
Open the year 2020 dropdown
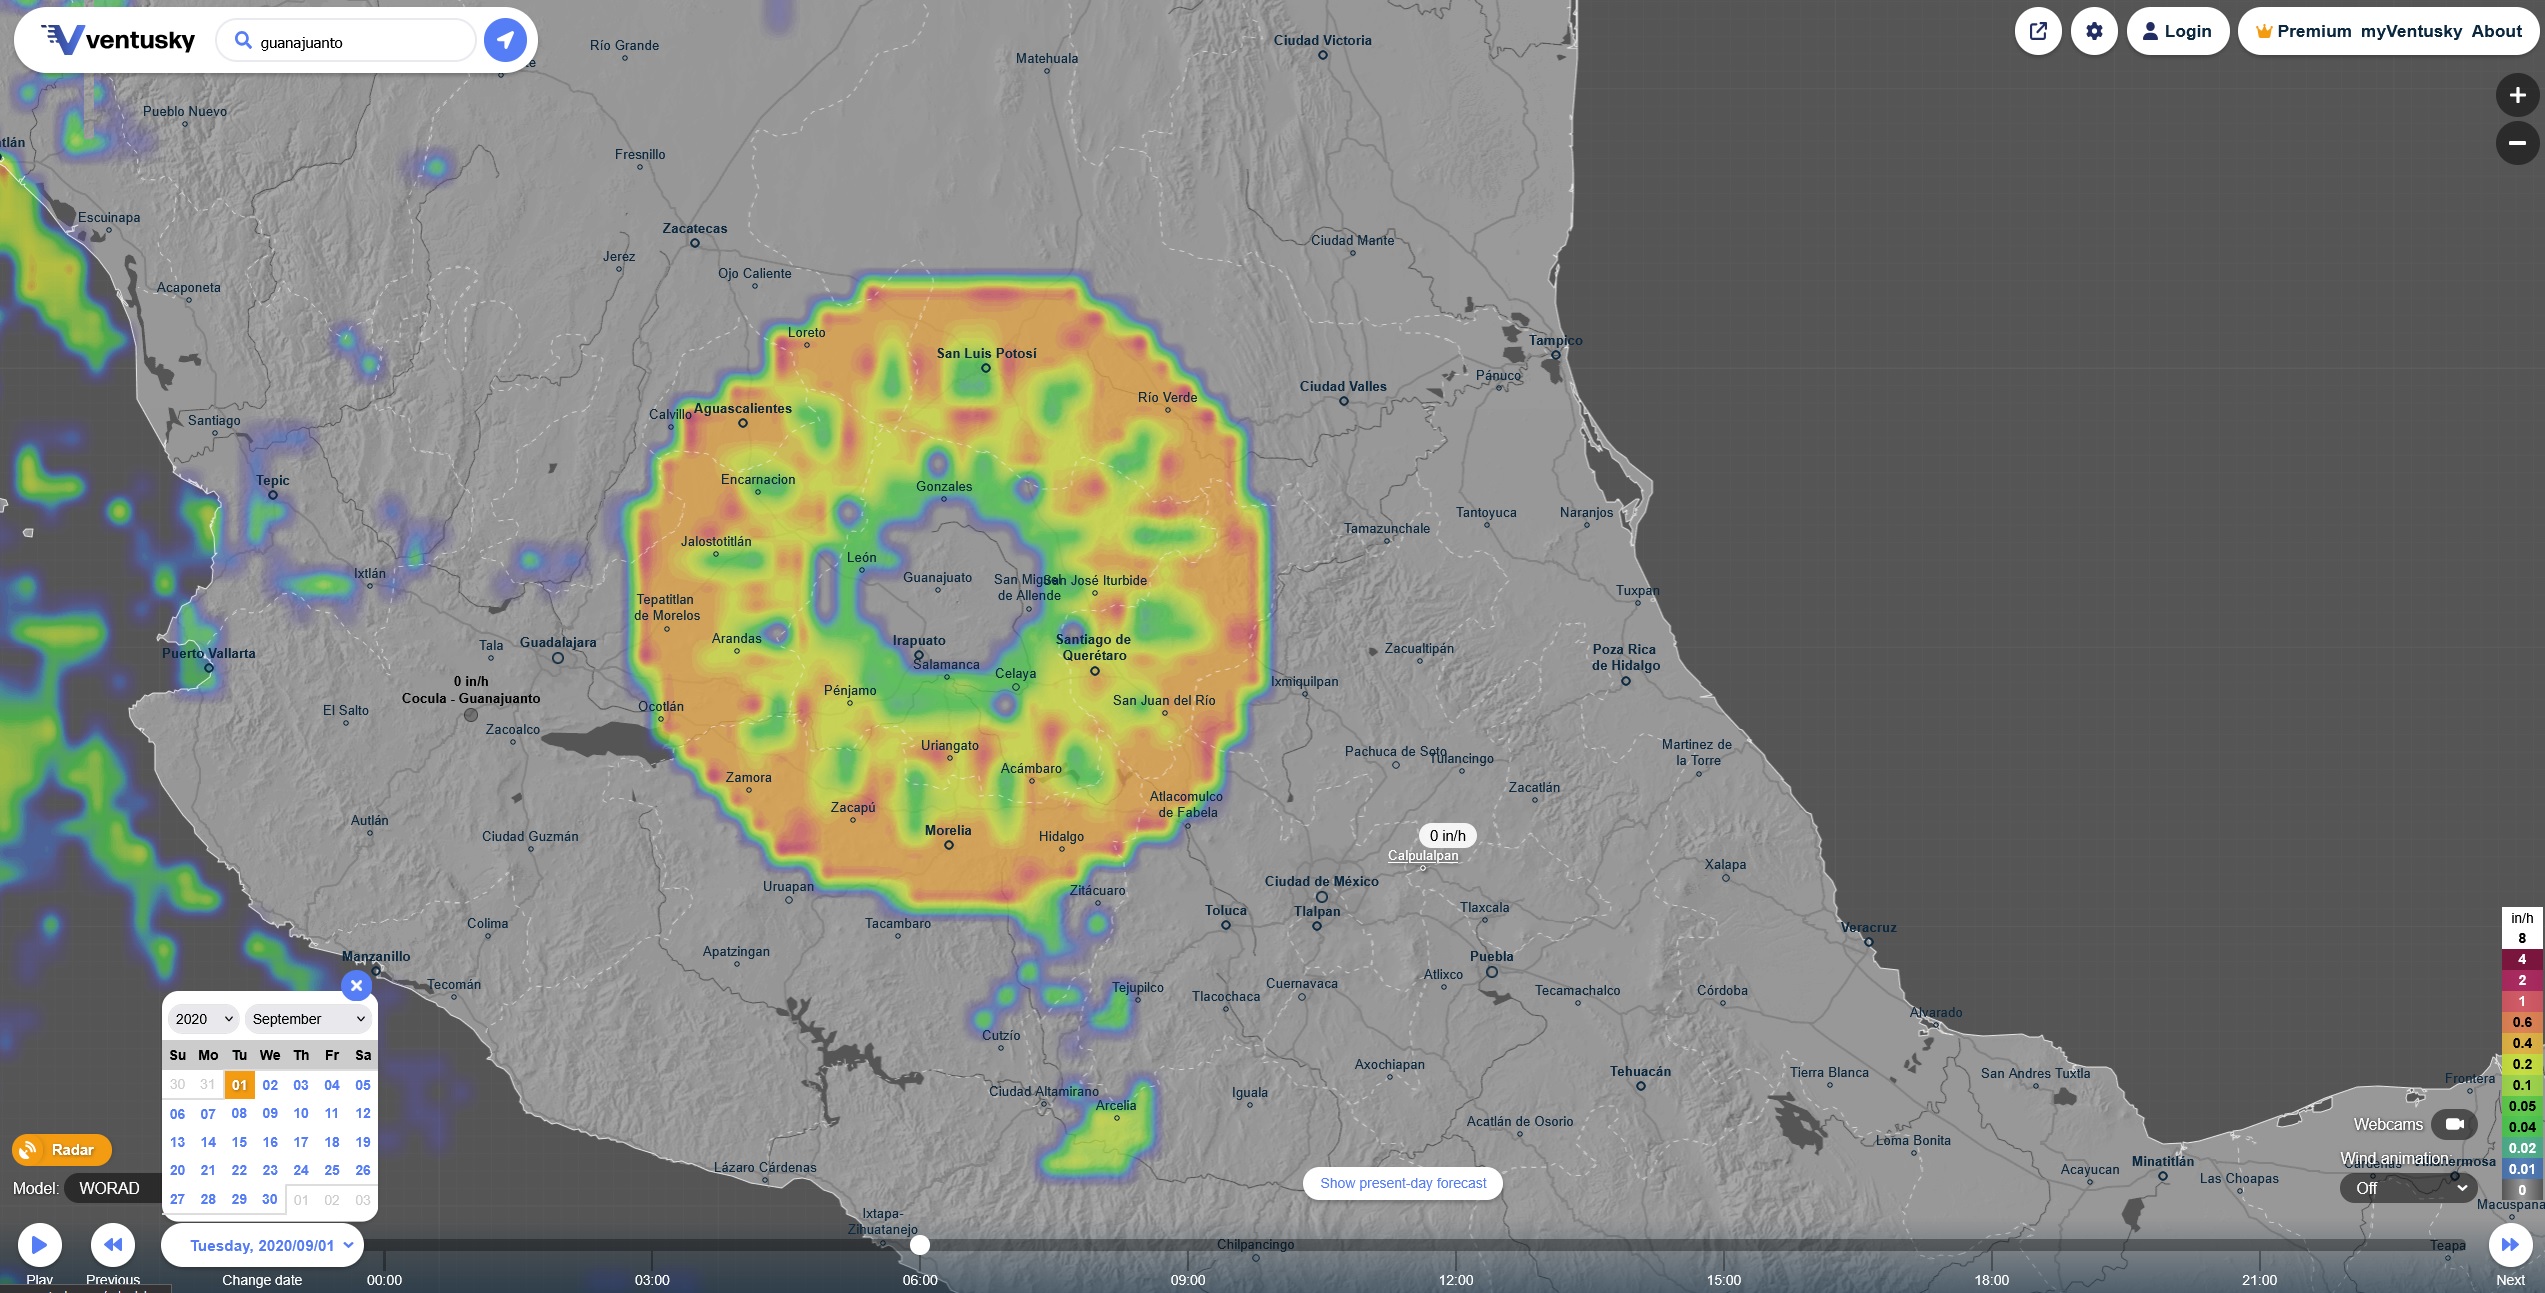tap(203, 1019)
